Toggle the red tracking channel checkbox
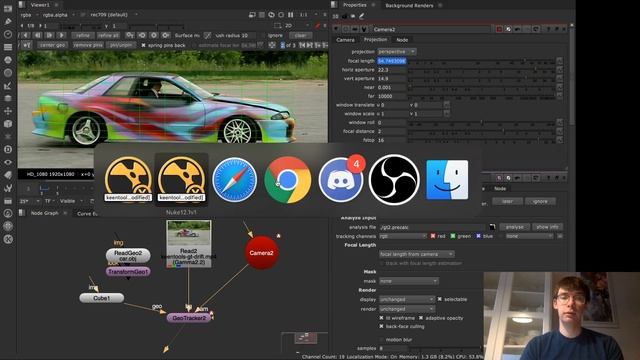The width and height of the screenshot is (640, 360). click(433, 236)
